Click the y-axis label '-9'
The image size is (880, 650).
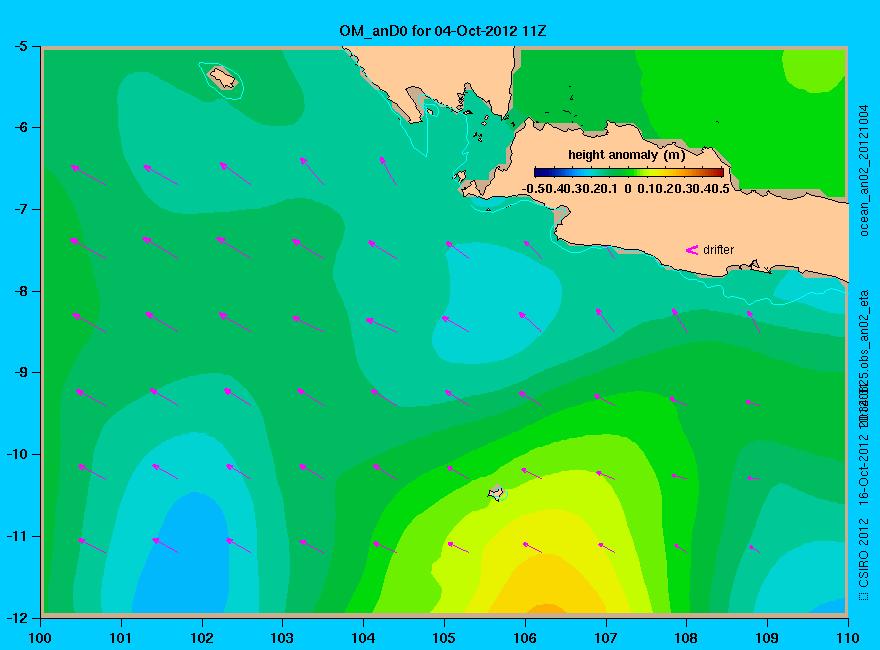coord(20,372)
